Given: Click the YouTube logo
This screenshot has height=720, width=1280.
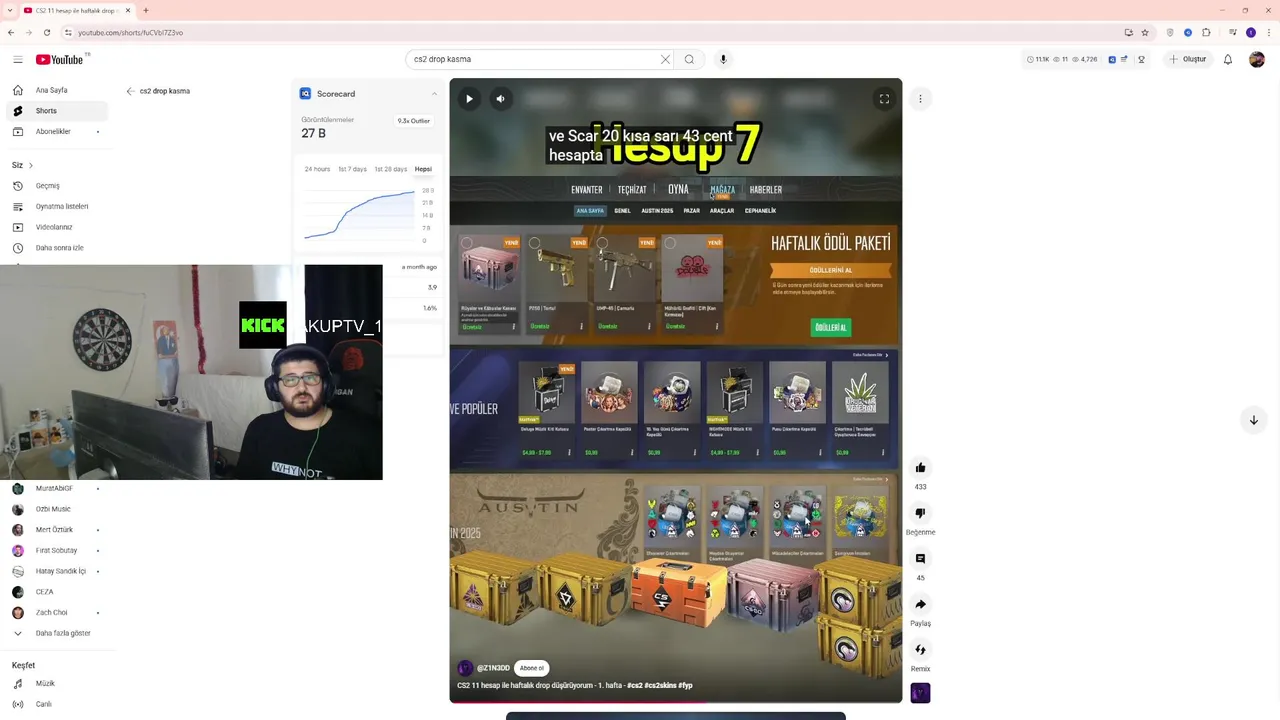Looking at the screenshot, I should pyautogui.click(x=60, y=59).
